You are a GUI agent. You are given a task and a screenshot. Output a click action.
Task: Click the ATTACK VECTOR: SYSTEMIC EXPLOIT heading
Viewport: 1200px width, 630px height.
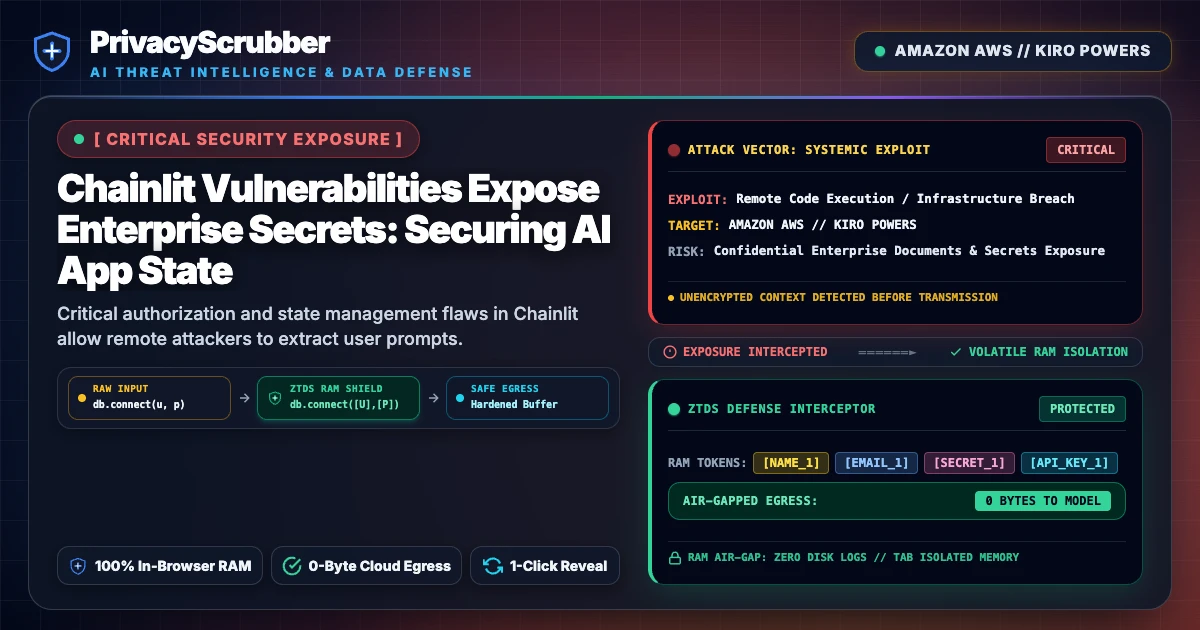click(808, 150)
